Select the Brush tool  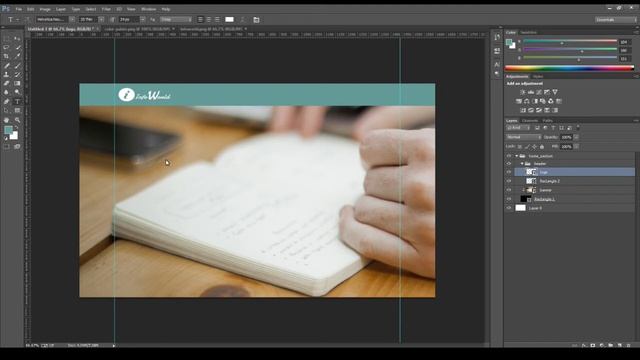18,65
